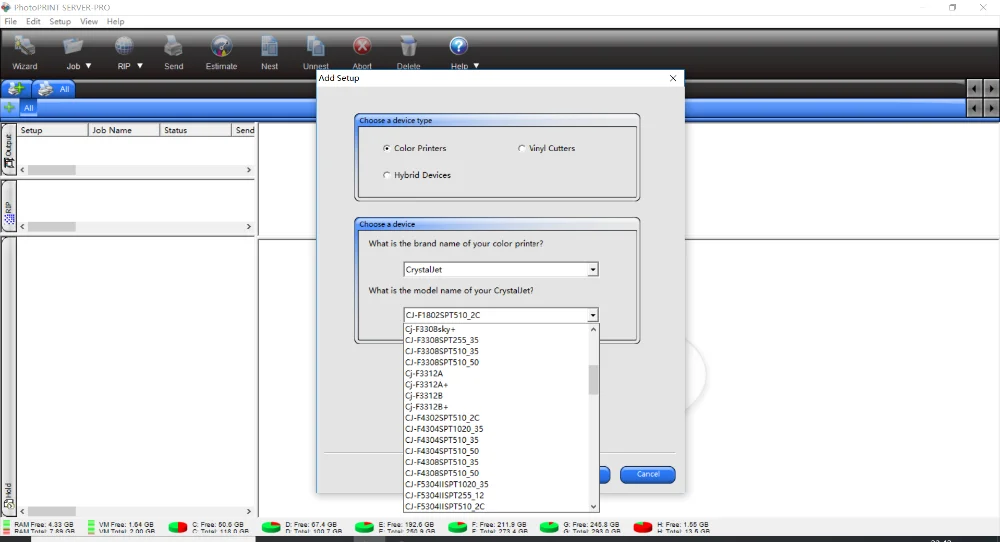Select CJ-F3308SPT510_50 from model list

pyautogui.click(x=496, y=362)
